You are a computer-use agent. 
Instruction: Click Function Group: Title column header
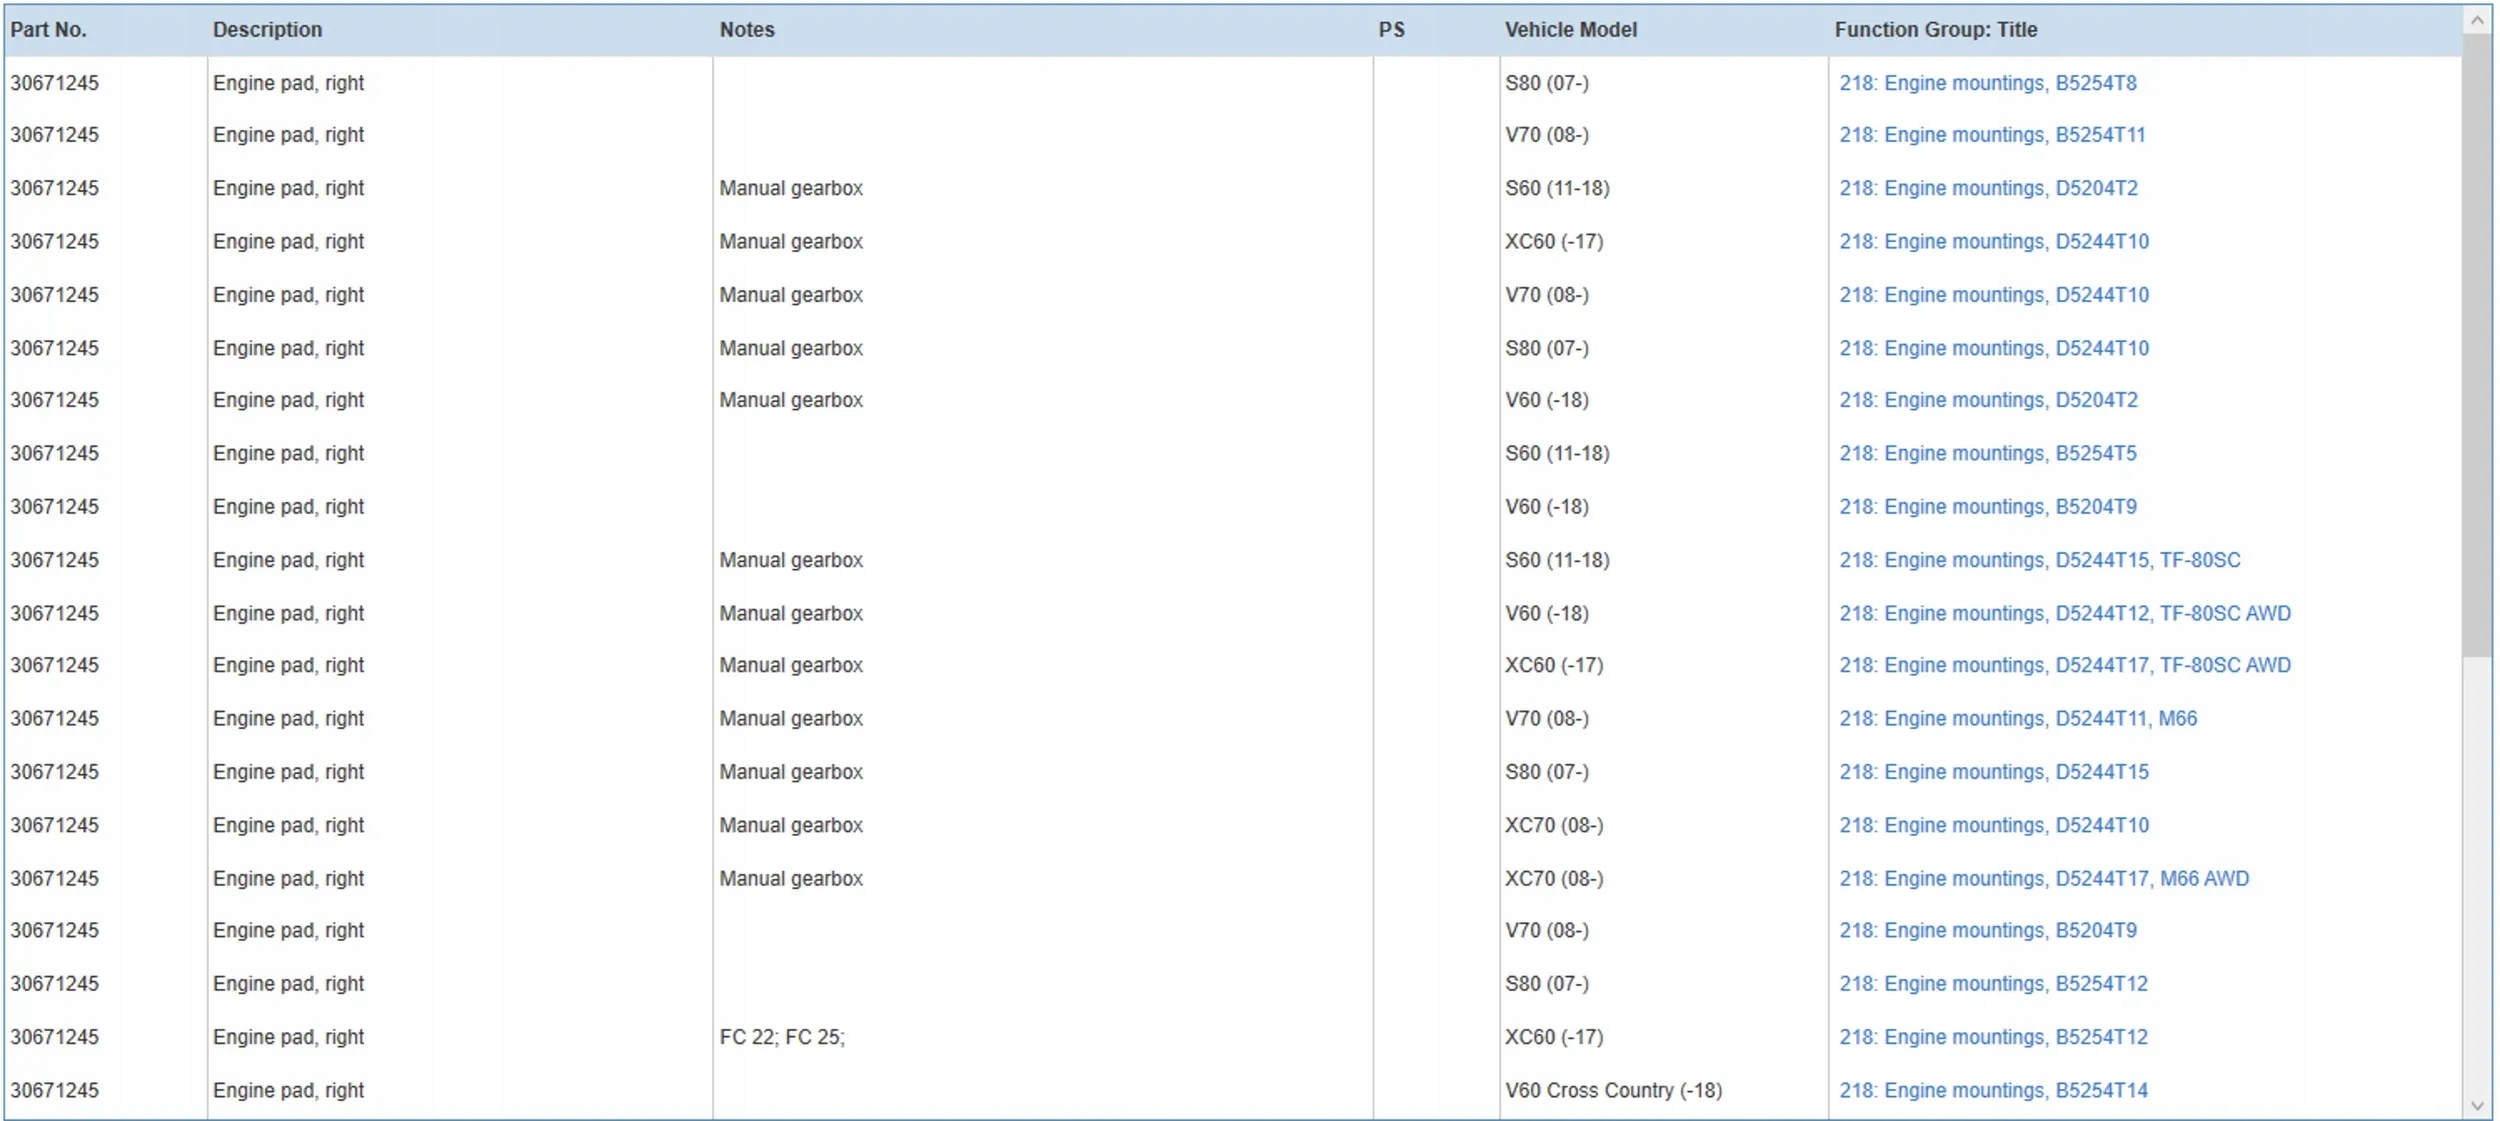1935,30
